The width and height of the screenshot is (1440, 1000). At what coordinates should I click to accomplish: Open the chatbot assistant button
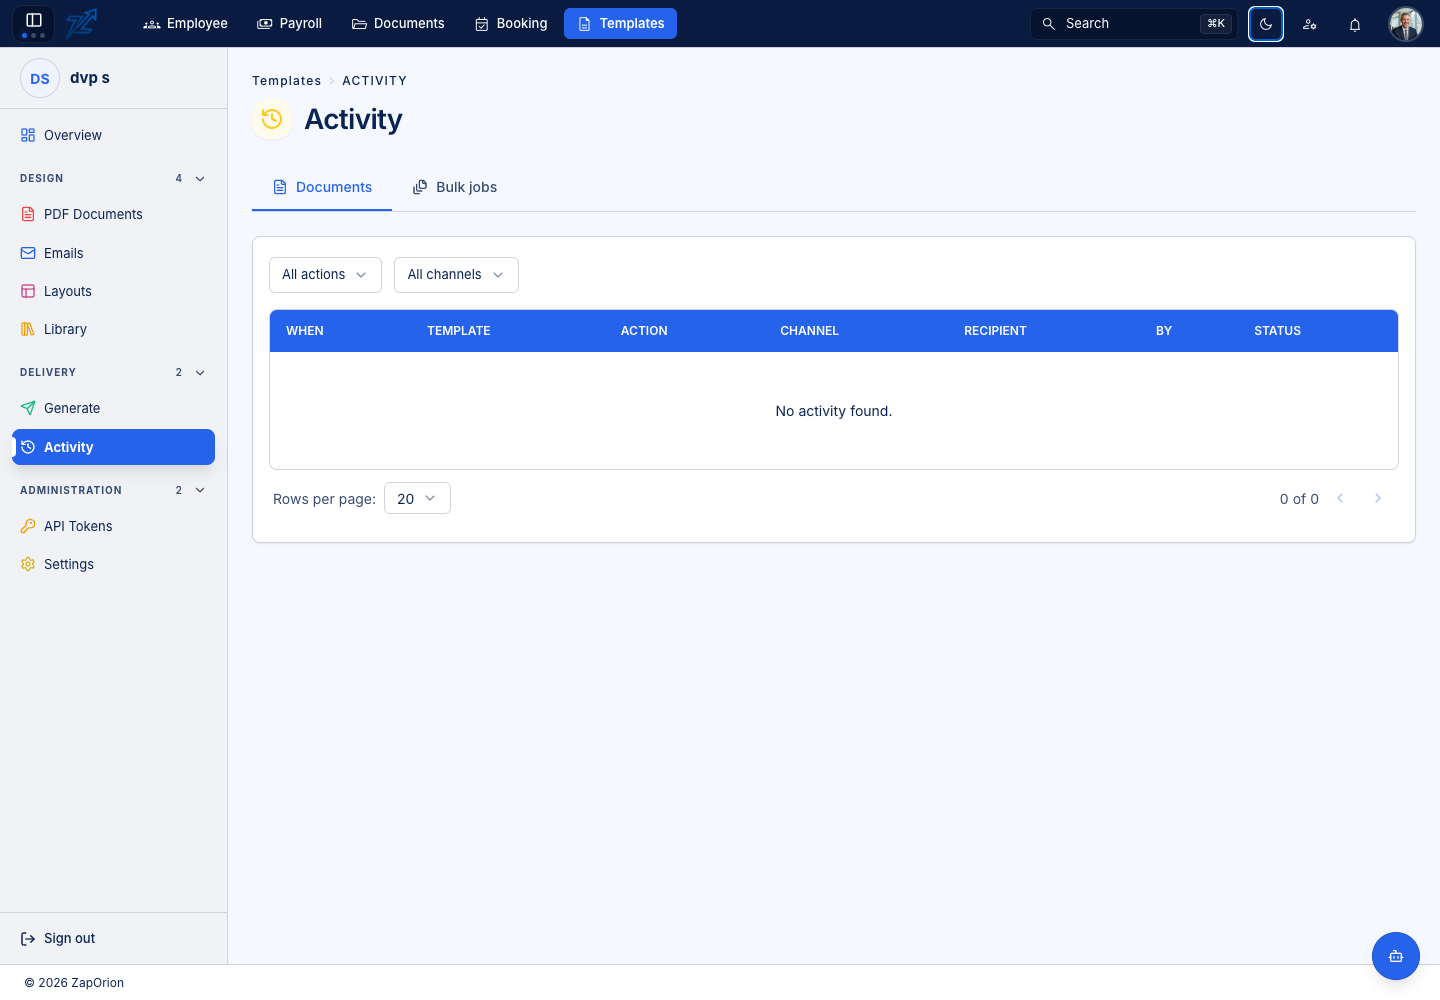pyautogui.click(x=1396, y=956)
